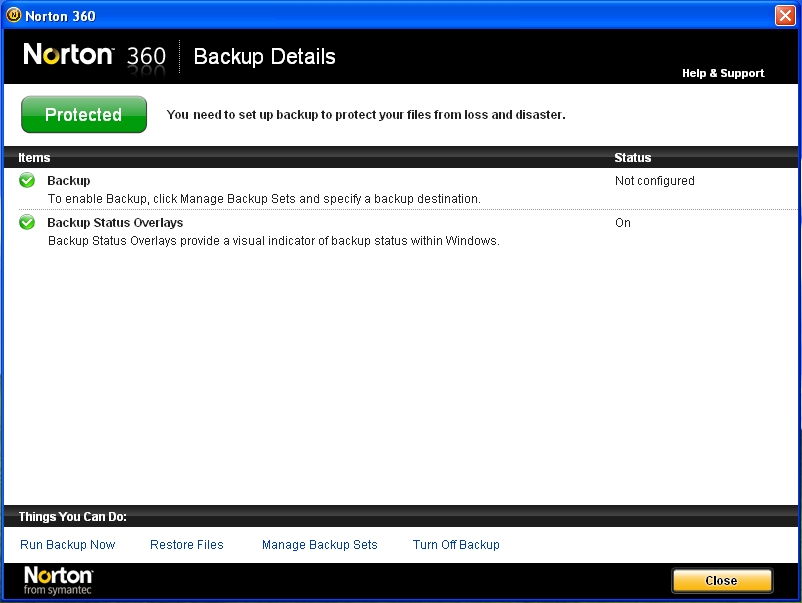Select the Backup item row title
The image size is (802, 603).
pos(69,181)
